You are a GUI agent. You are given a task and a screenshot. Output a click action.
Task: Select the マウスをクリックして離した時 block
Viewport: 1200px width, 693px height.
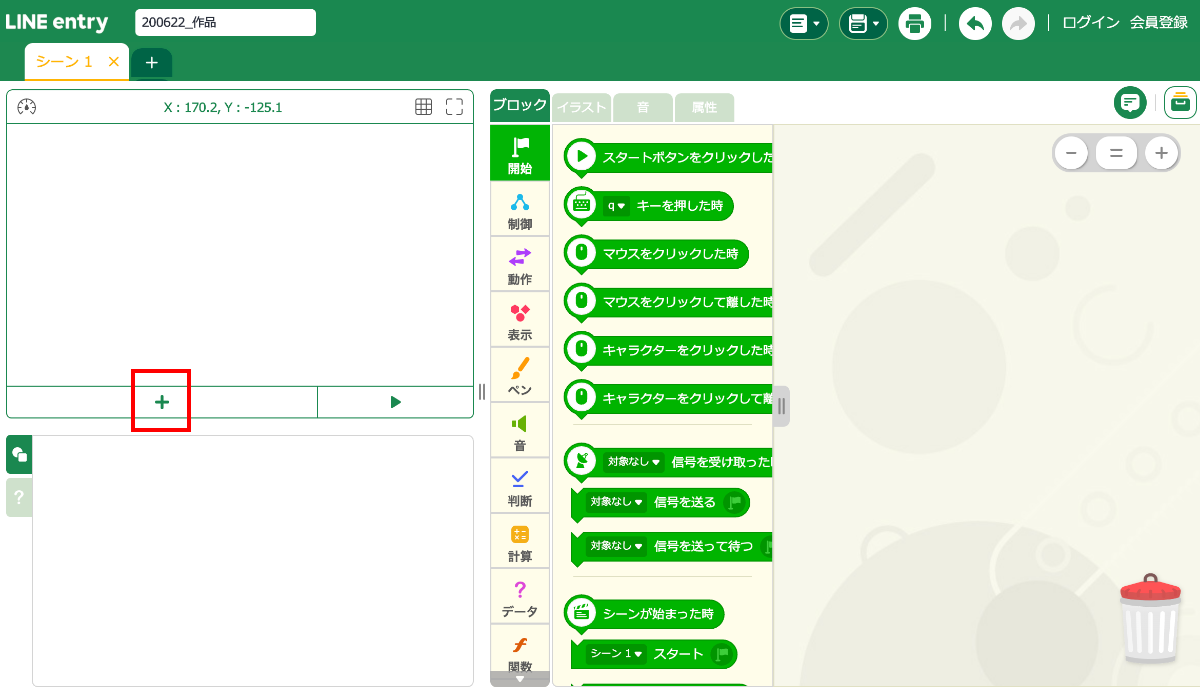pyautogui.click(x=668, y=301)
